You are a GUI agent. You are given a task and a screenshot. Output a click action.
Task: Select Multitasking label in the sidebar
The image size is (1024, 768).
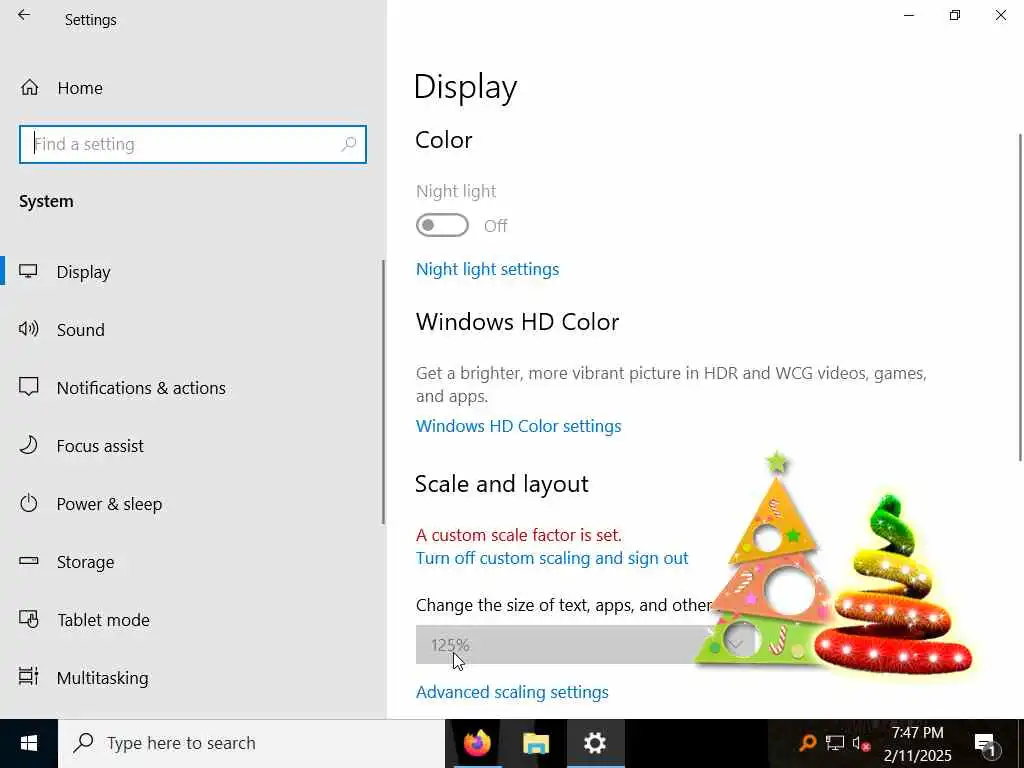103,678
